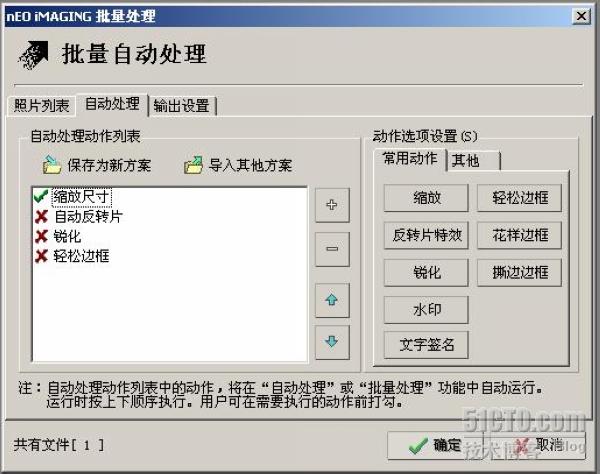Click the 缩放 action button
This screenshot has width=600, height=474.
pos(426,198)
